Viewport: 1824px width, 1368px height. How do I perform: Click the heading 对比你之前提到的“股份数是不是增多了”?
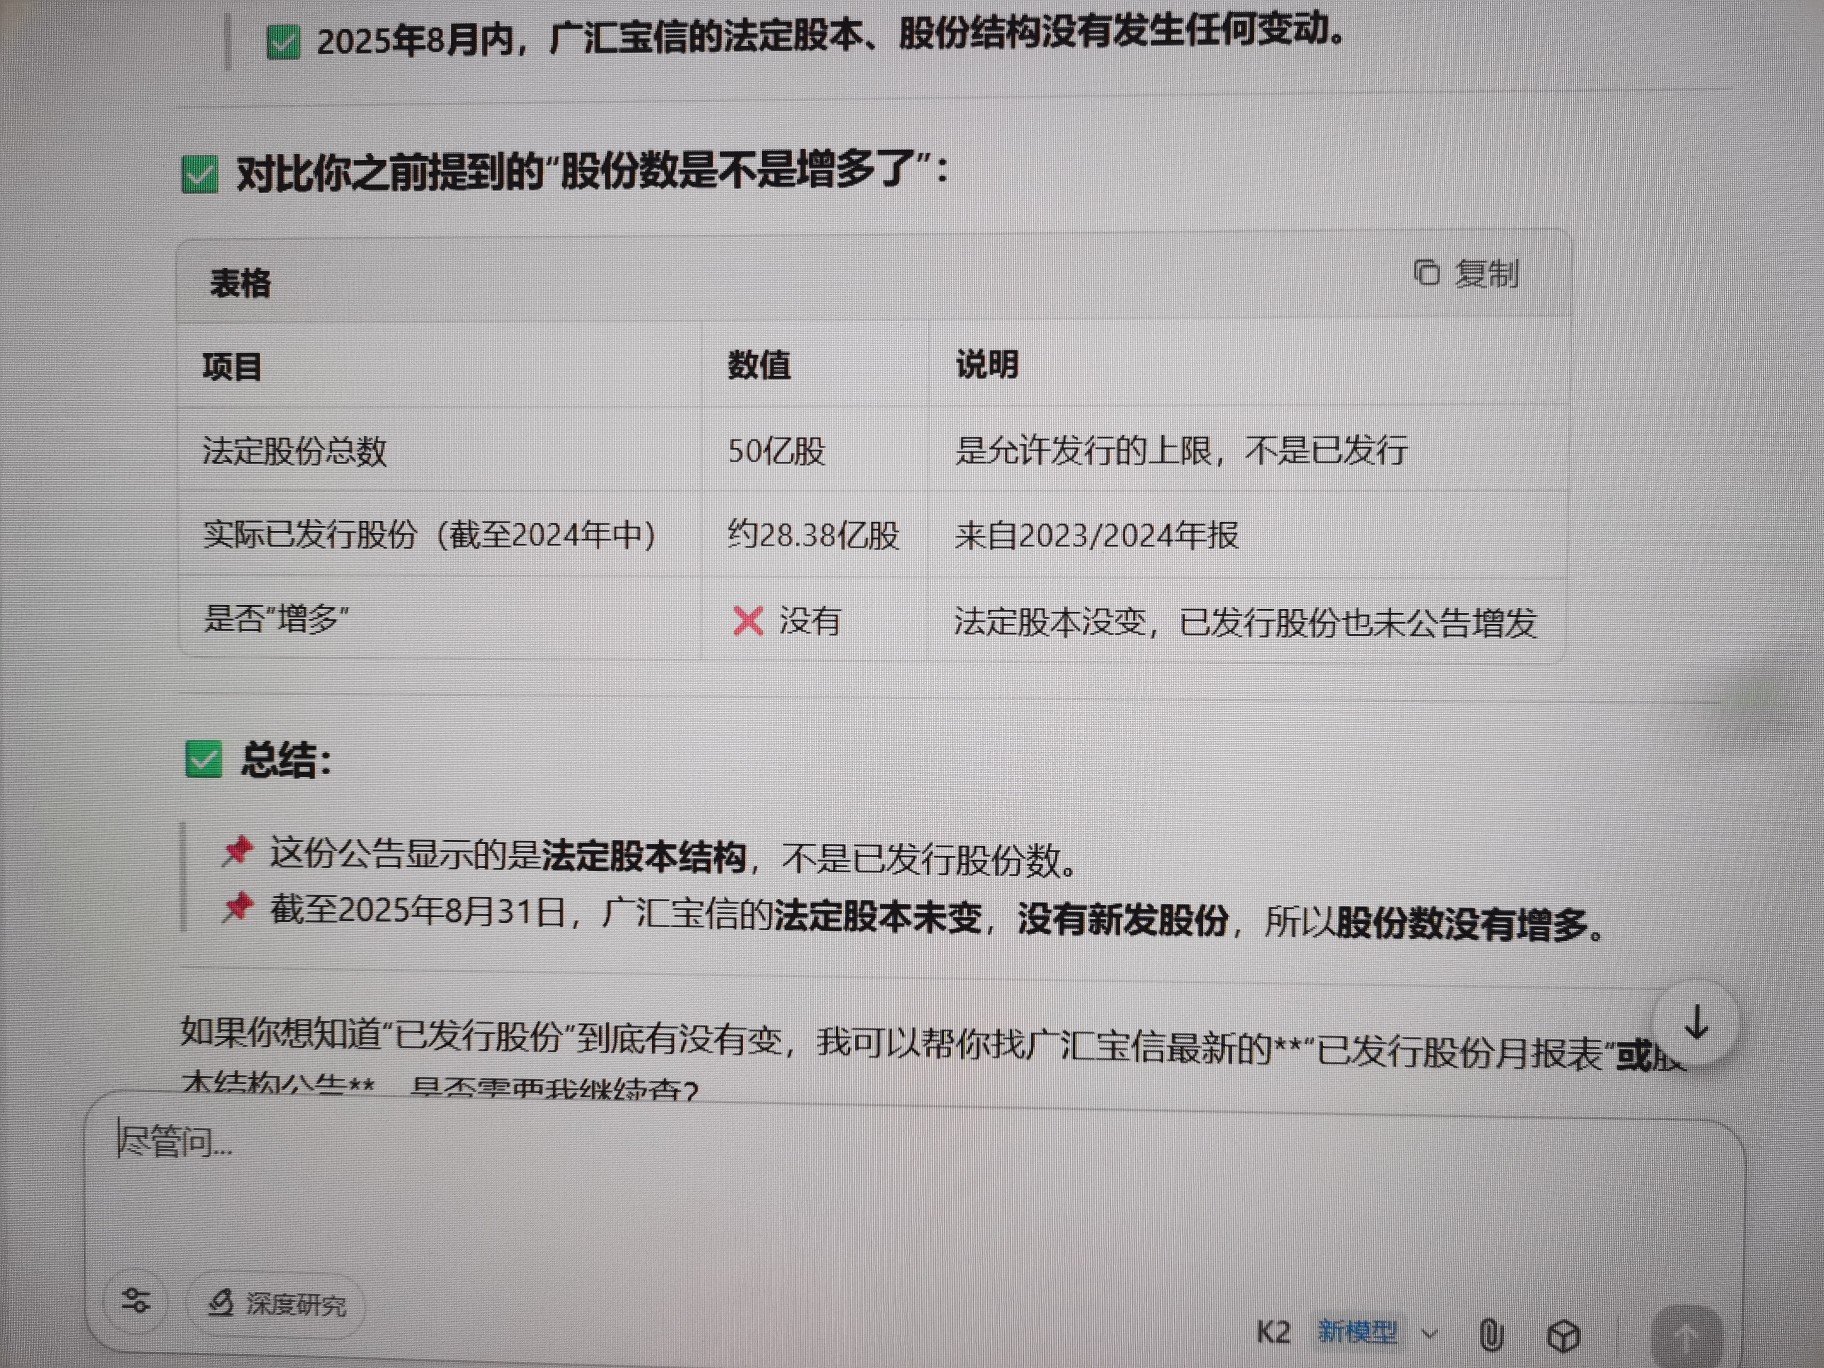[592, 171]
